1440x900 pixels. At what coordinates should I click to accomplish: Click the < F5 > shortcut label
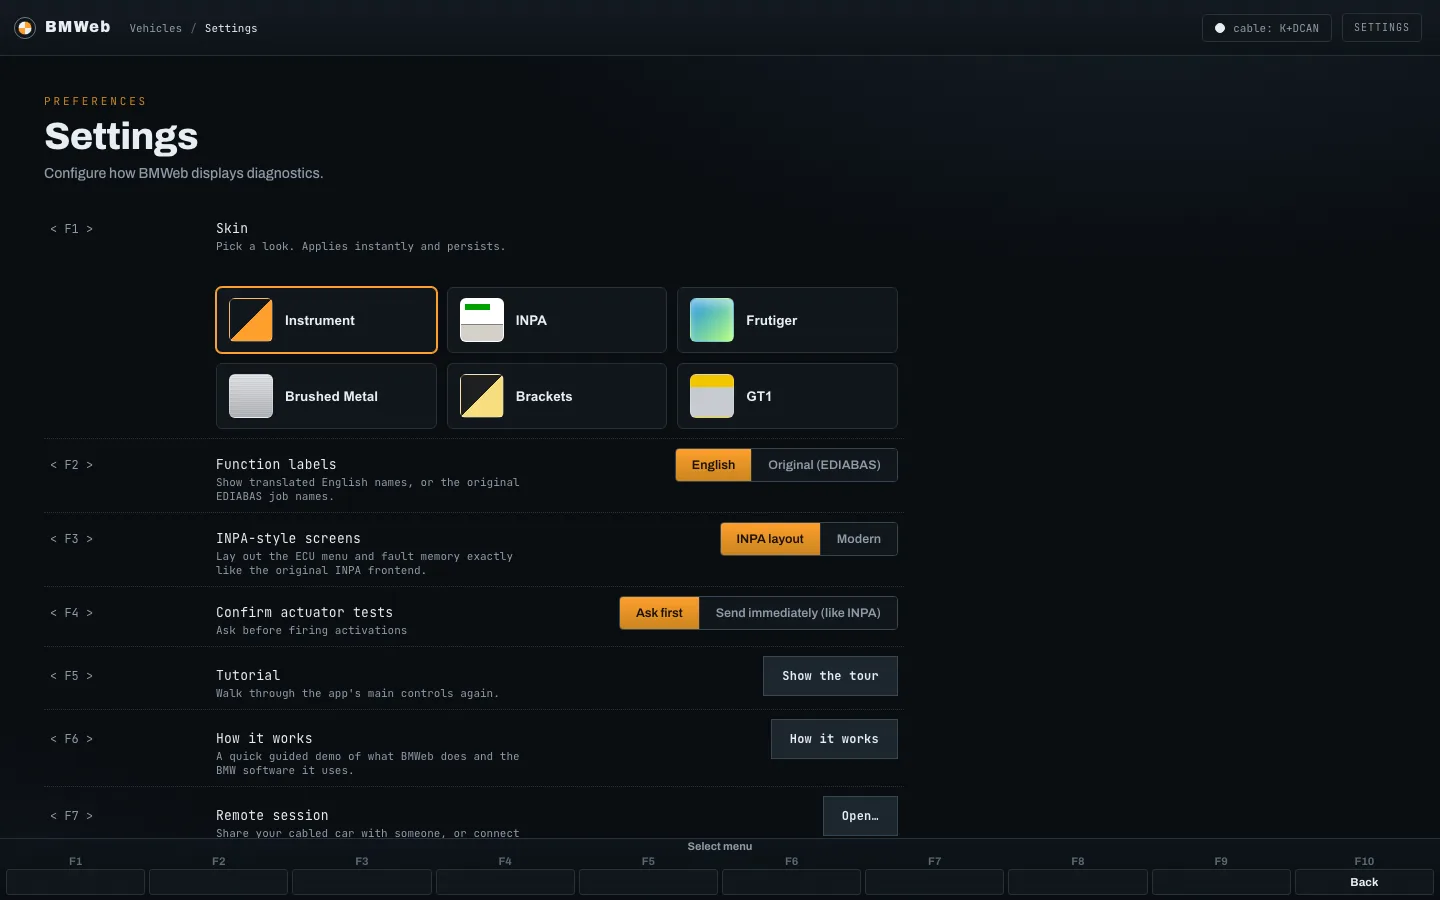point(72,676)
